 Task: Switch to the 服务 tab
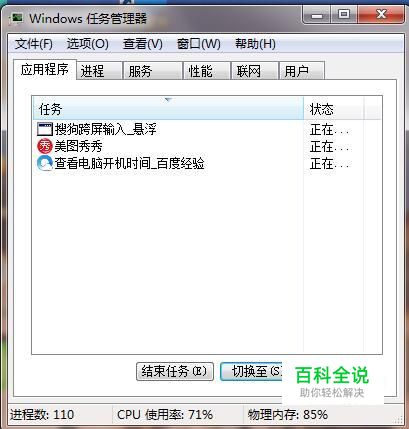point(153,70)
